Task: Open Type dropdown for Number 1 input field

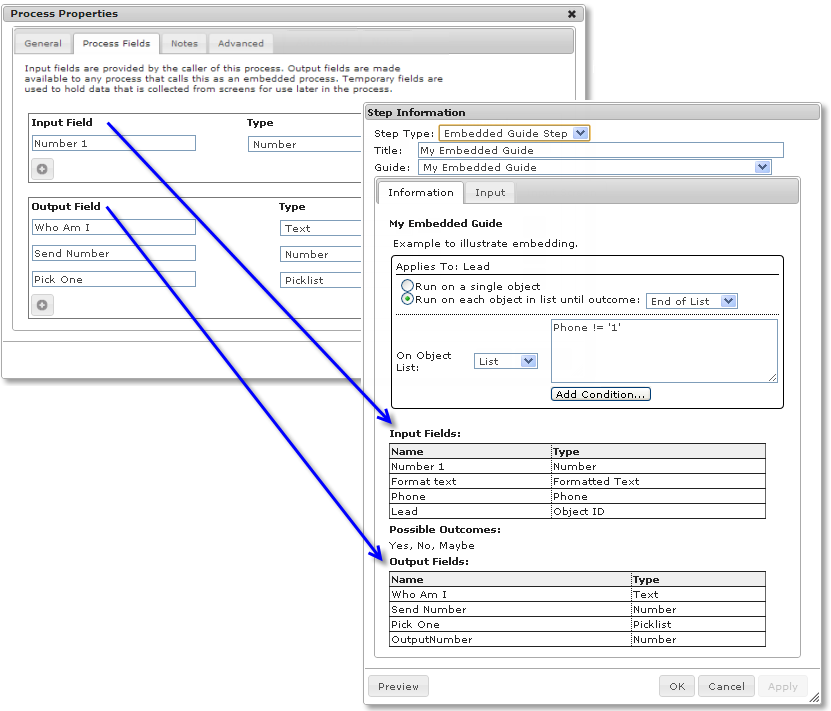Action: [304, 144]
